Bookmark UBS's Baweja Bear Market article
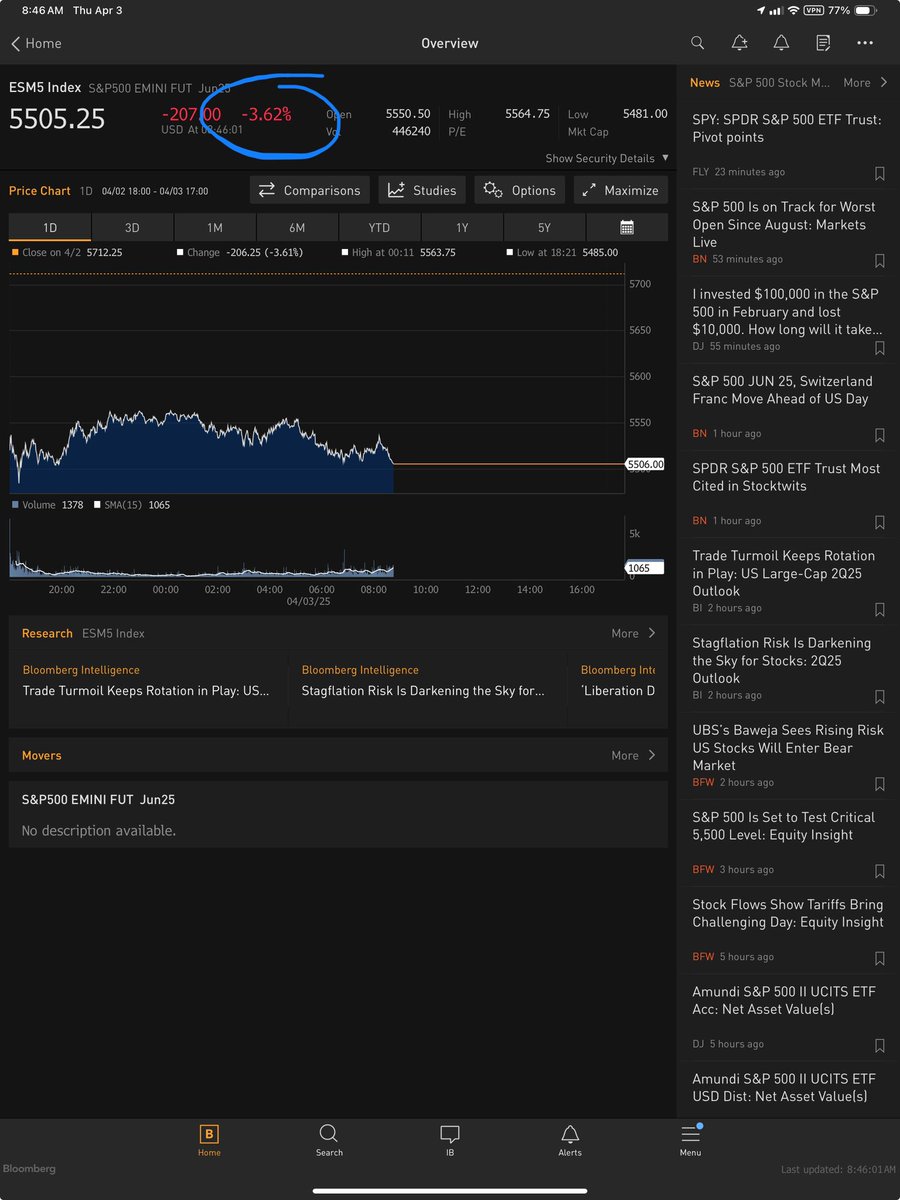This screenshot has height=1200, width=900. click(880, 783)
